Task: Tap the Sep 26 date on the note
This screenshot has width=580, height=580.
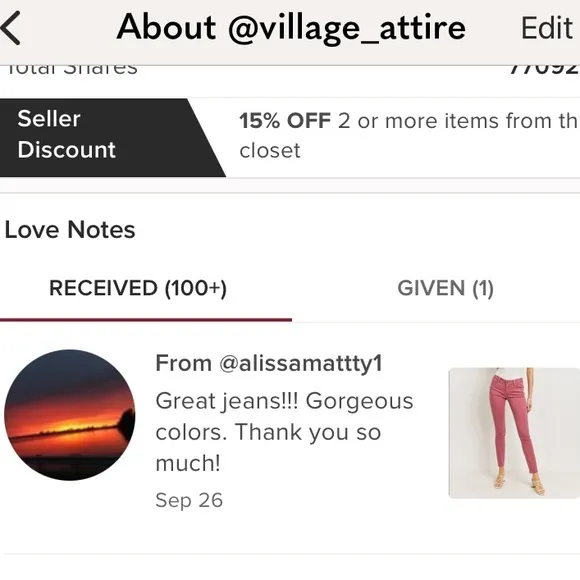Action: click(x=189, y=500)
